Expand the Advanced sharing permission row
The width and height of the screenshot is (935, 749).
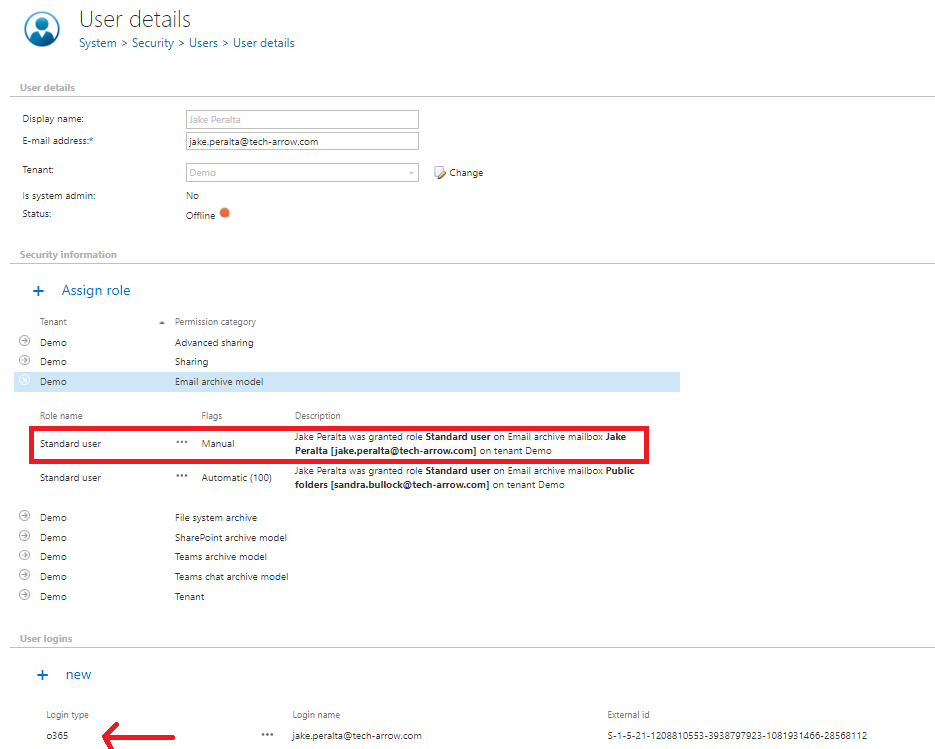[25, 342]
